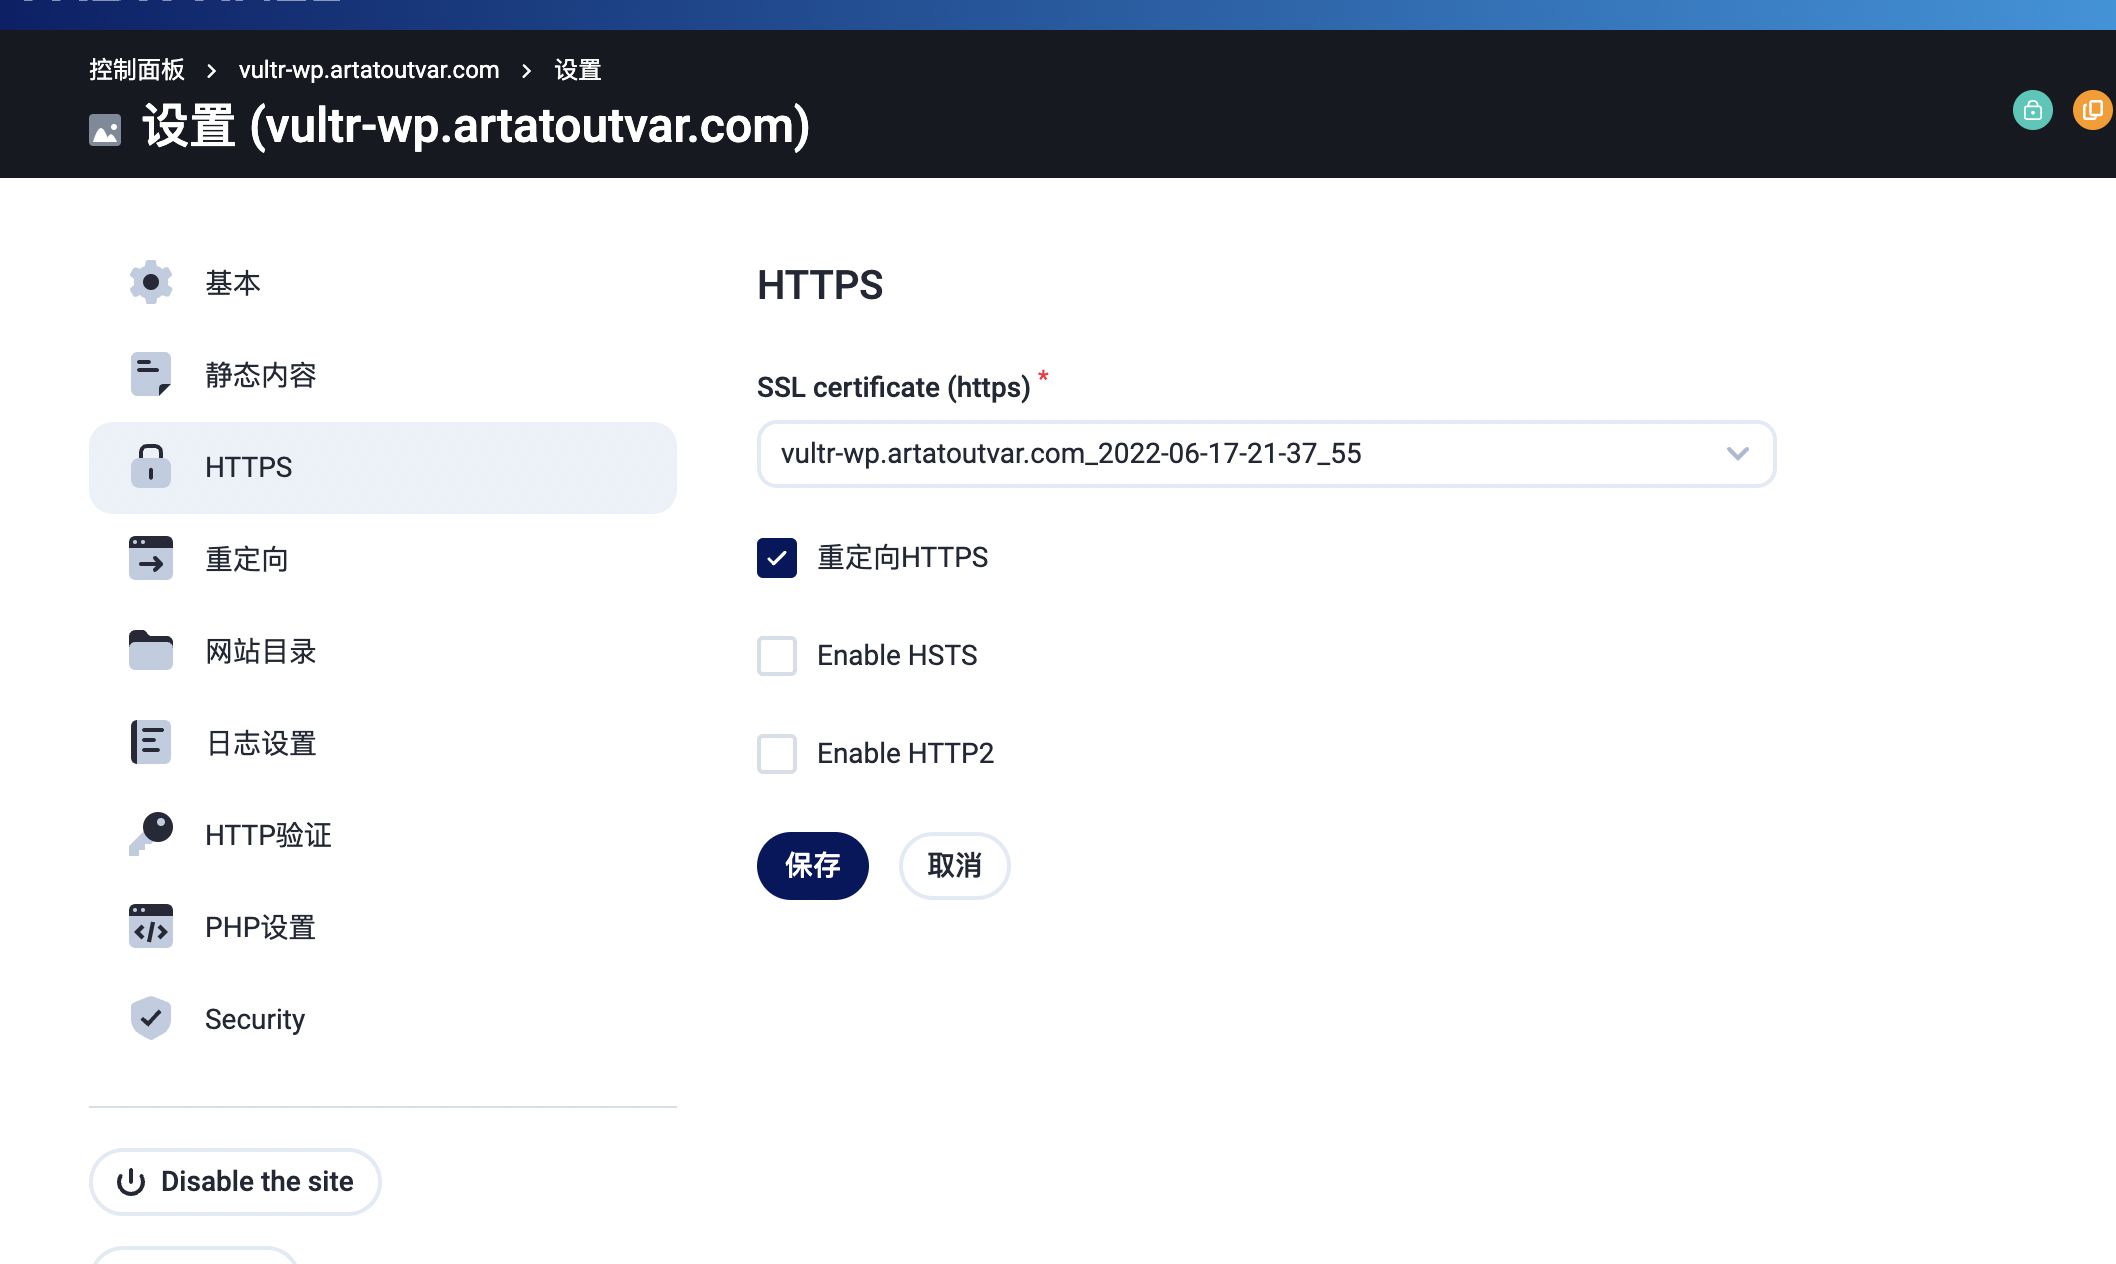Click the green lock icon in header

coord(2032,110)
